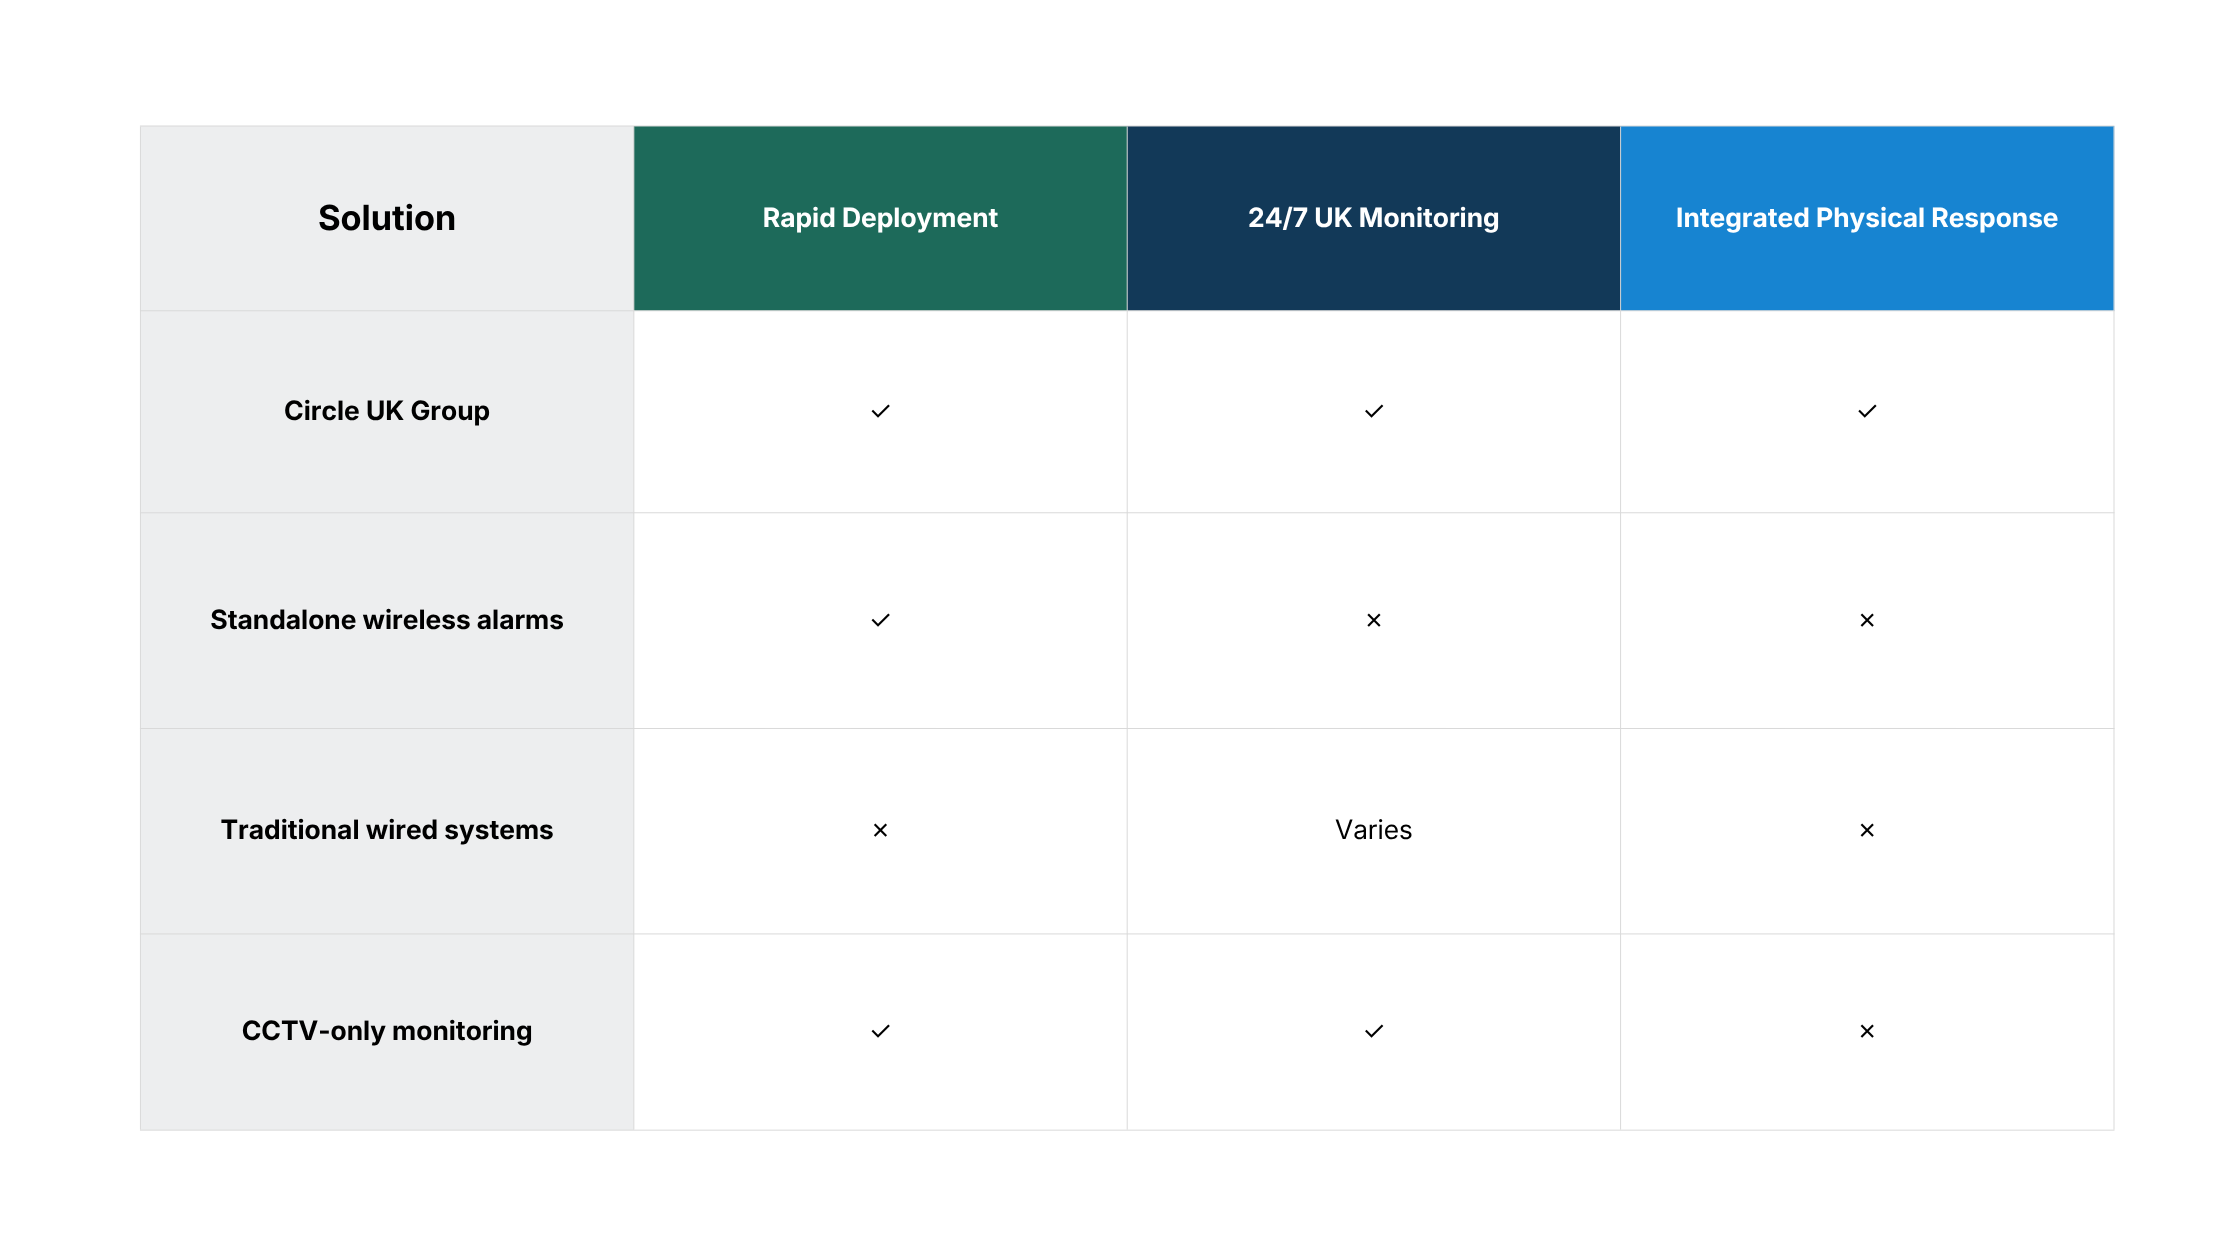Select the green Rapid Deployment header
2240x1260 pixels.
[880, 218]
